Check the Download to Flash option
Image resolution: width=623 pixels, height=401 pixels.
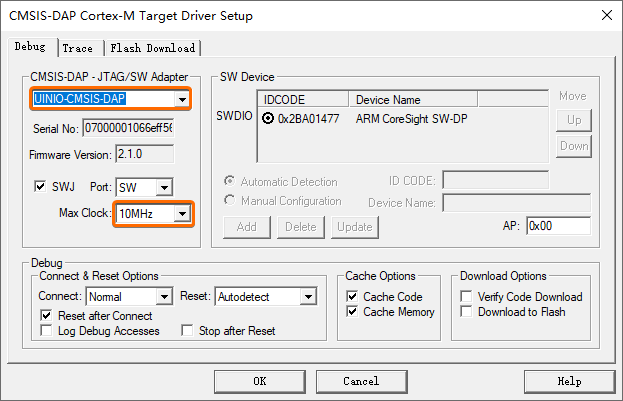click(x=466, y=312)
